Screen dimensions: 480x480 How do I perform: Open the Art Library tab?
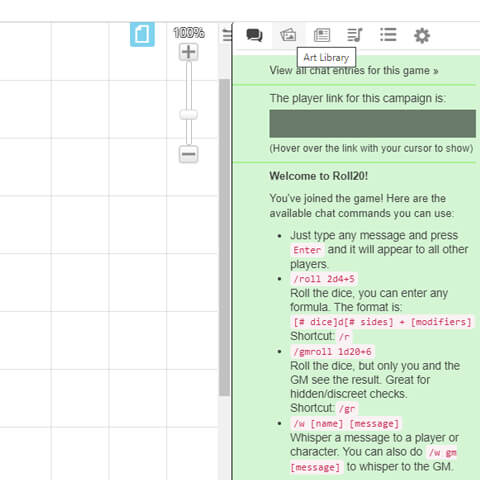[x=288, y=35]
